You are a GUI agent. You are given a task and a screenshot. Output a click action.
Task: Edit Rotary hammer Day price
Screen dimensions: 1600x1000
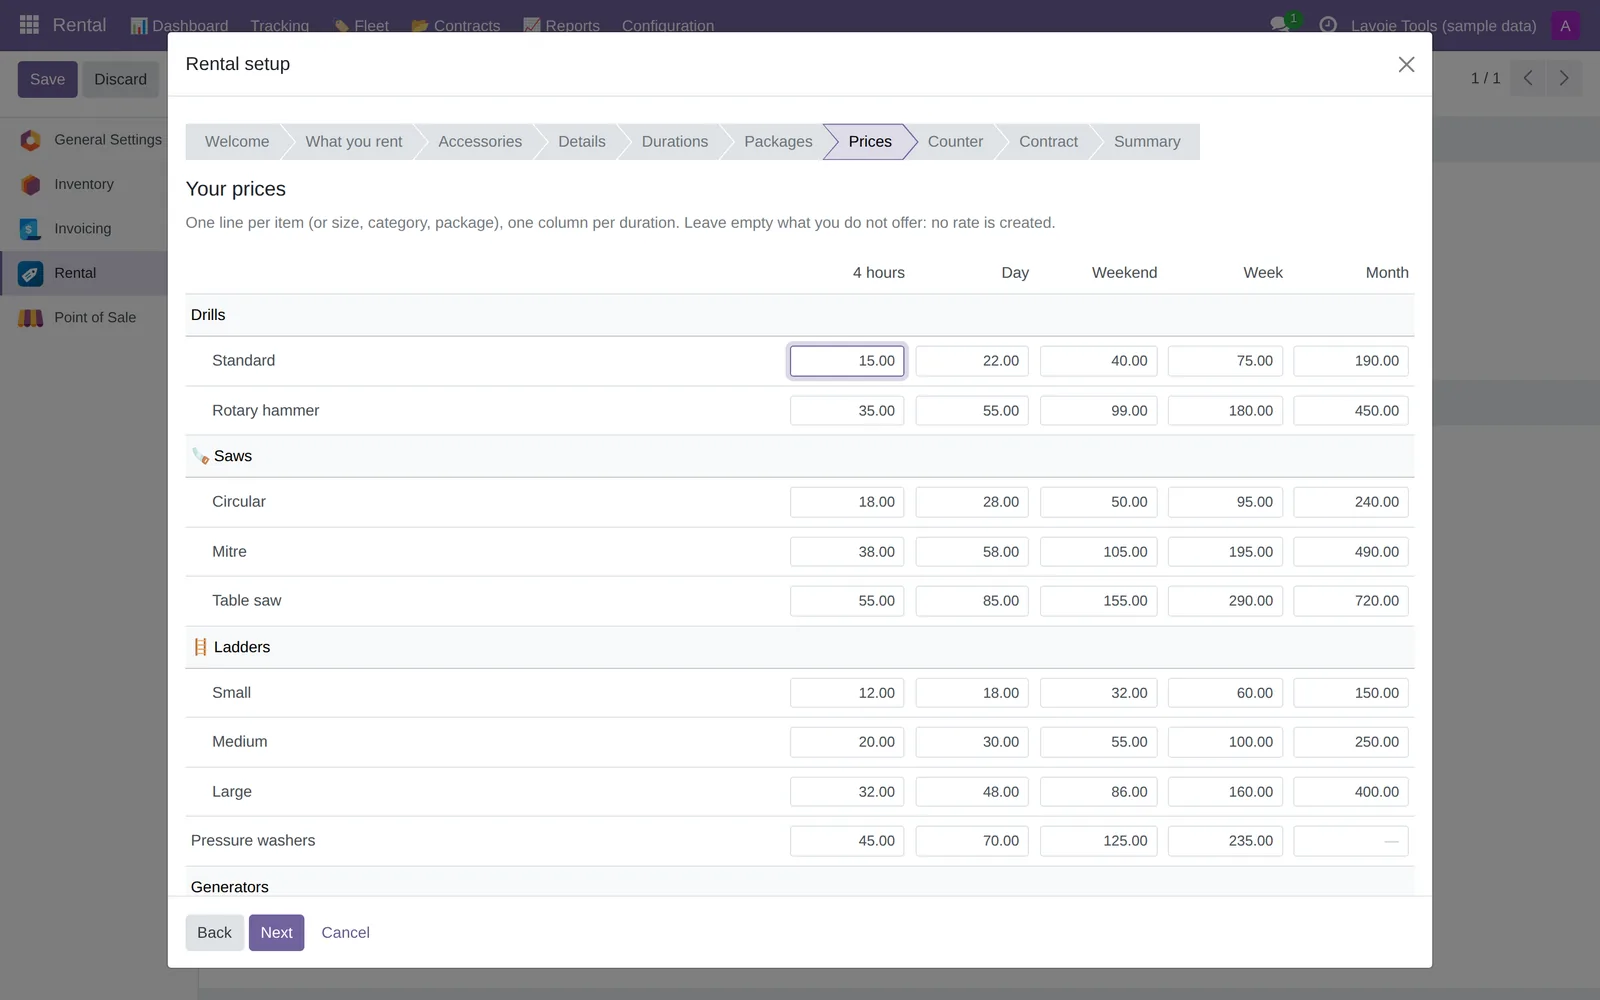pyautogui.click(x=972, y=411)
